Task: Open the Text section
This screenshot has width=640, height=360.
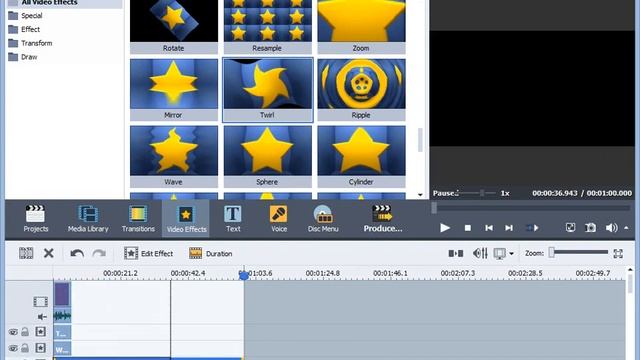Action: (x=233, y=219)
